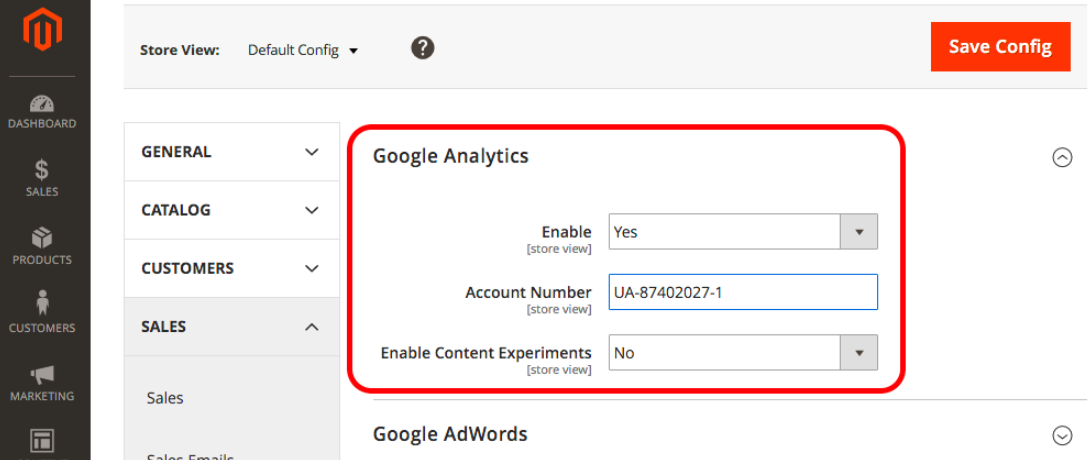Open the Enable Content Experiments dropdown
Screen dimensions: 1092x460
tap(743, 353)
